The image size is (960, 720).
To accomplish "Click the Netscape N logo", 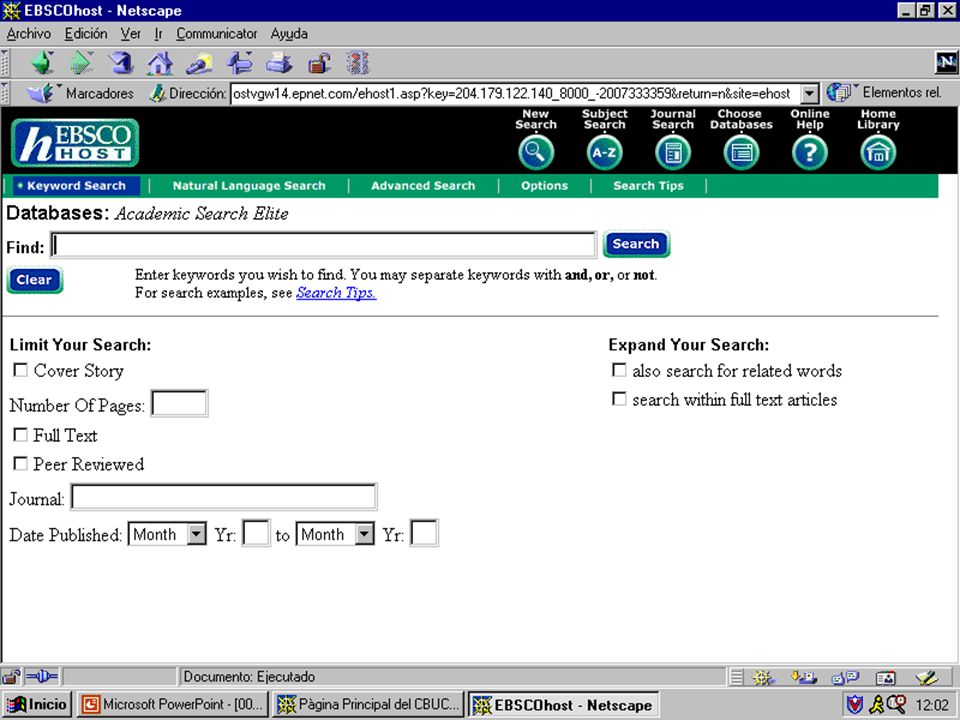I will (x=946, y=61).
